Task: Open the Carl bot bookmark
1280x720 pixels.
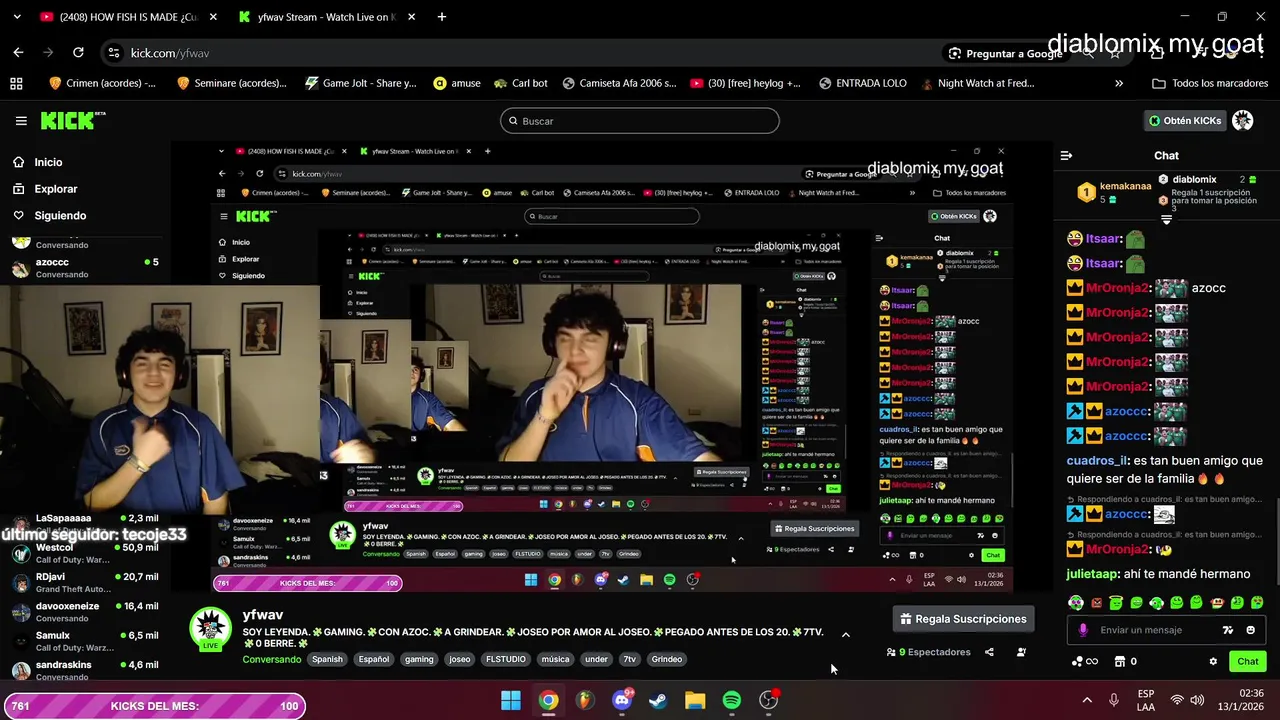Action: tap(520, 83)
